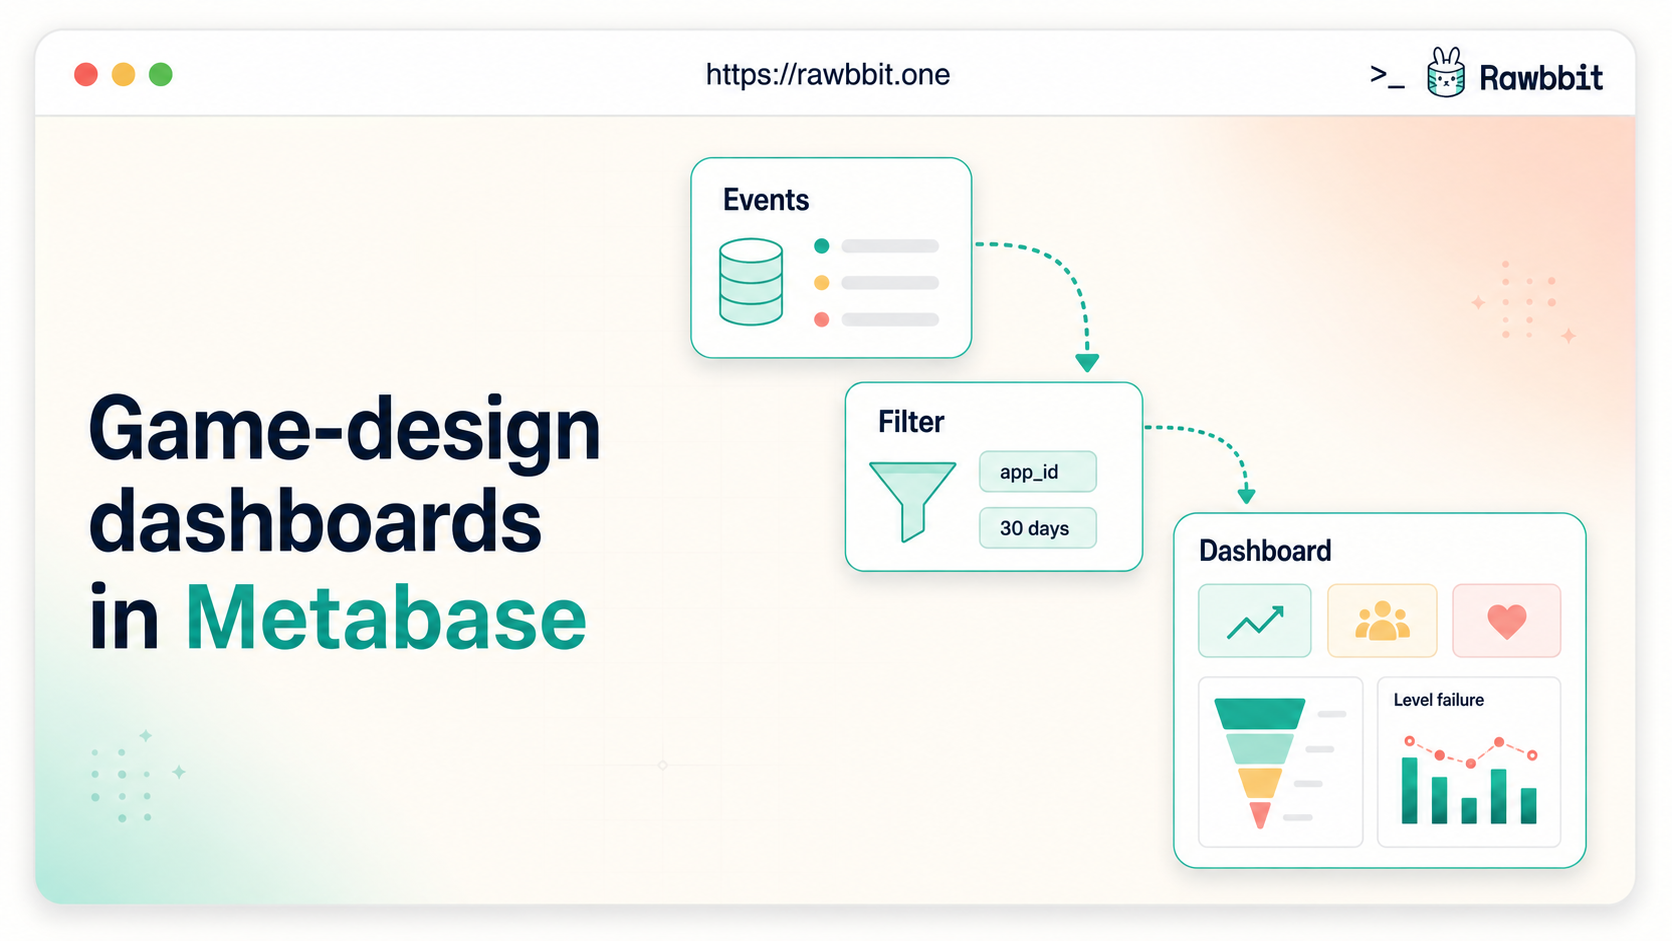This screenshot has height=941, width=1672.
Task: Click the Filter card title
Action: [x=911, y=422]
